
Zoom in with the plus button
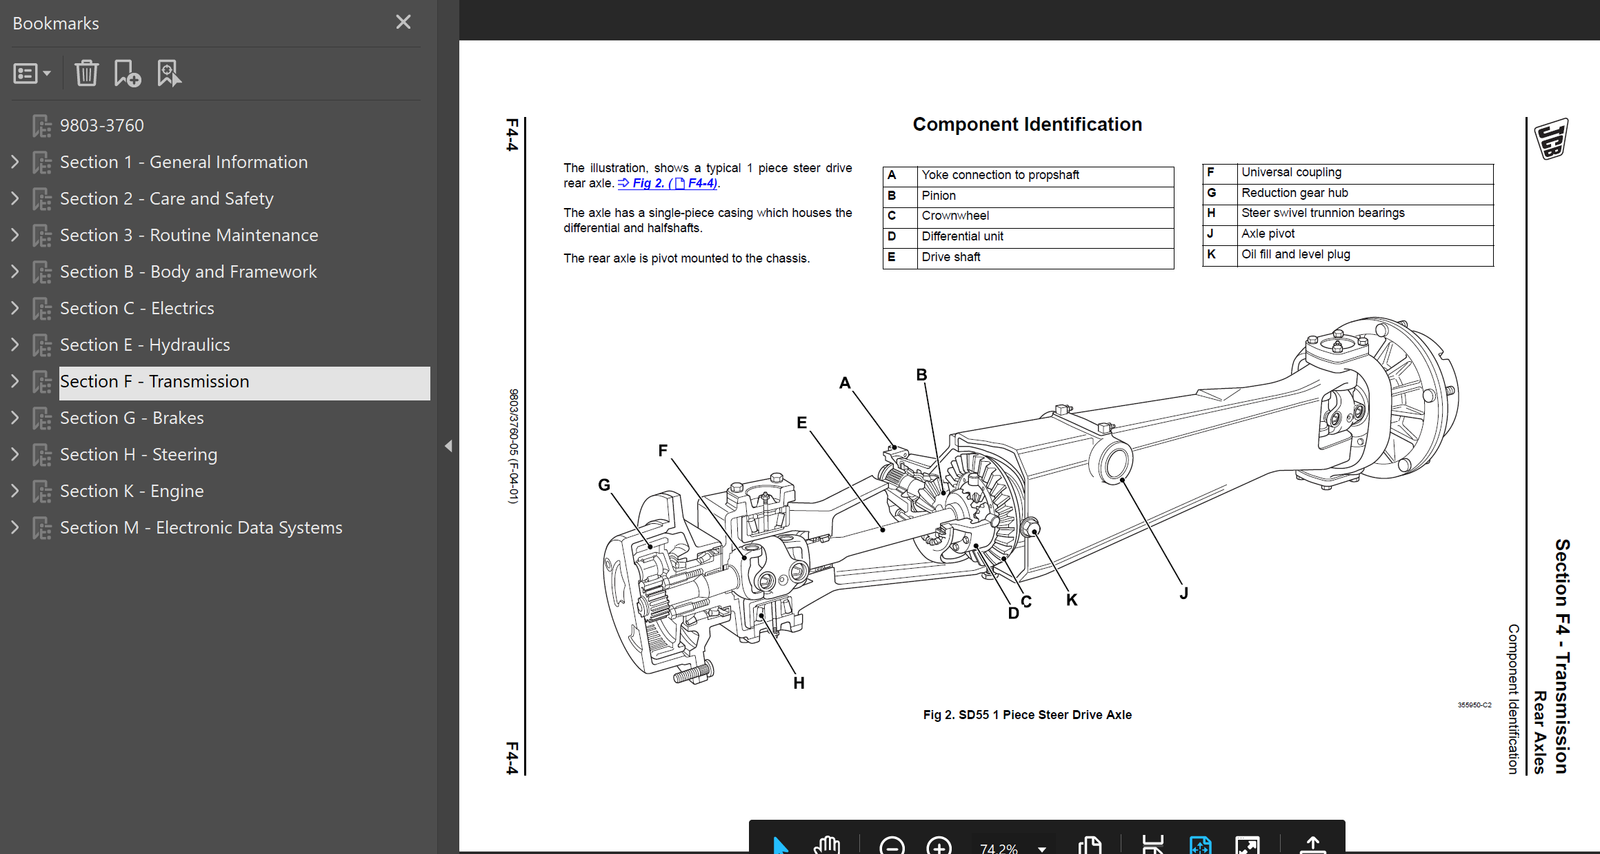pyautogui.click(x=939, y=847)
